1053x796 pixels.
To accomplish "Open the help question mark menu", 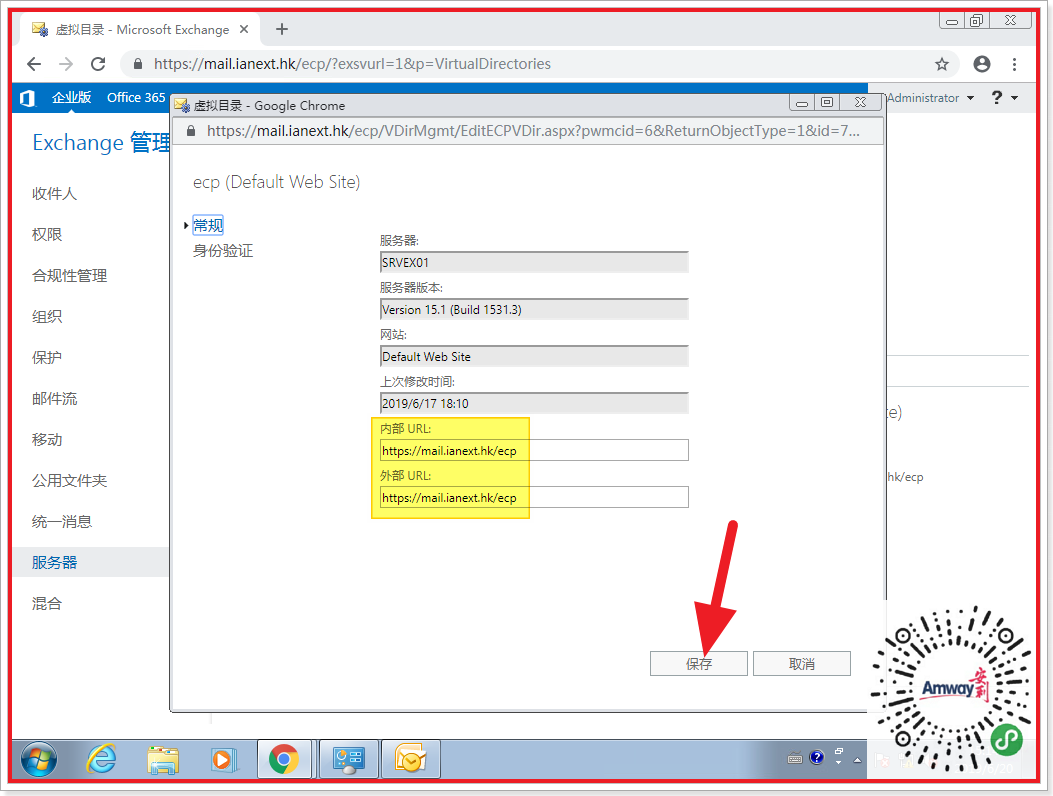I will pos(997,98).
